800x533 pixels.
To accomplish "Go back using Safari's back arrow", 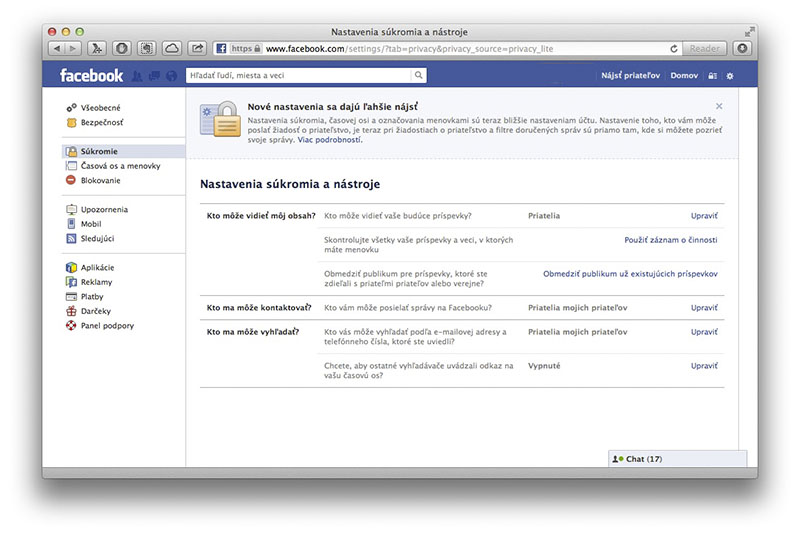I will point(57,48).
